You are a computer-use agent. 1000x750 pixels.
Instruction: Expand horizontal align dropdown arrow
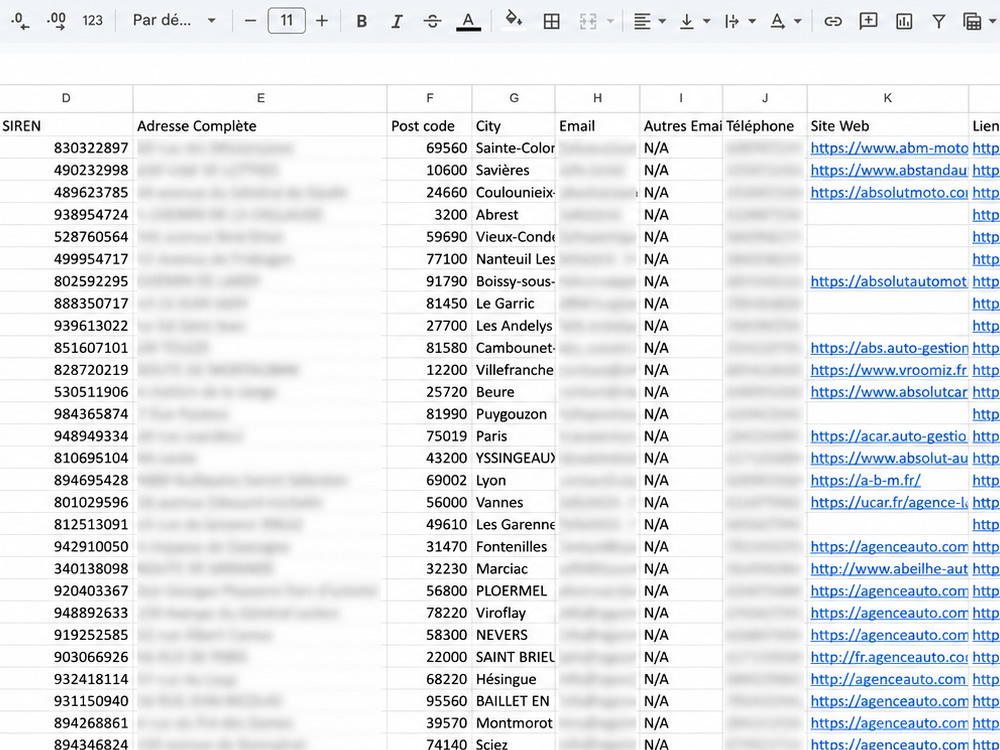point(662,21)
